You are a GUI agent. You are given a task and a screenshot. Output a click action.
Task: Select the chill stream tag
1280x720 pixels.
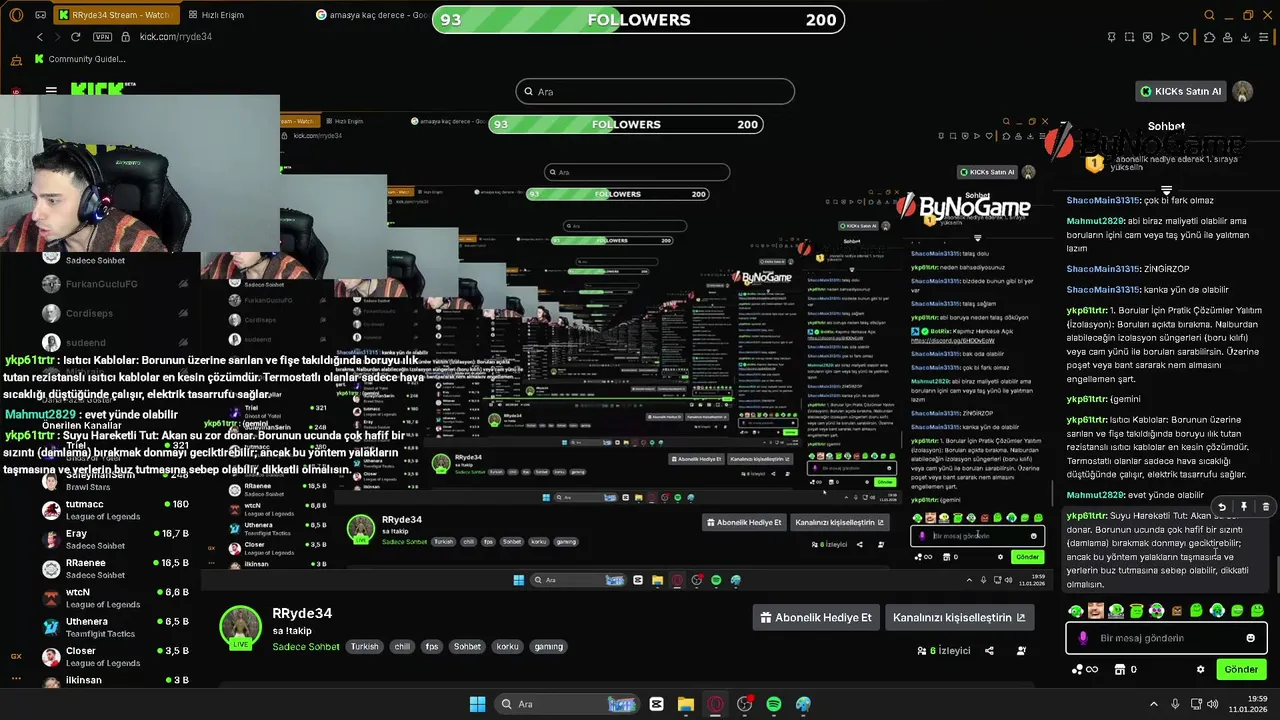click(x=402, y=647)
